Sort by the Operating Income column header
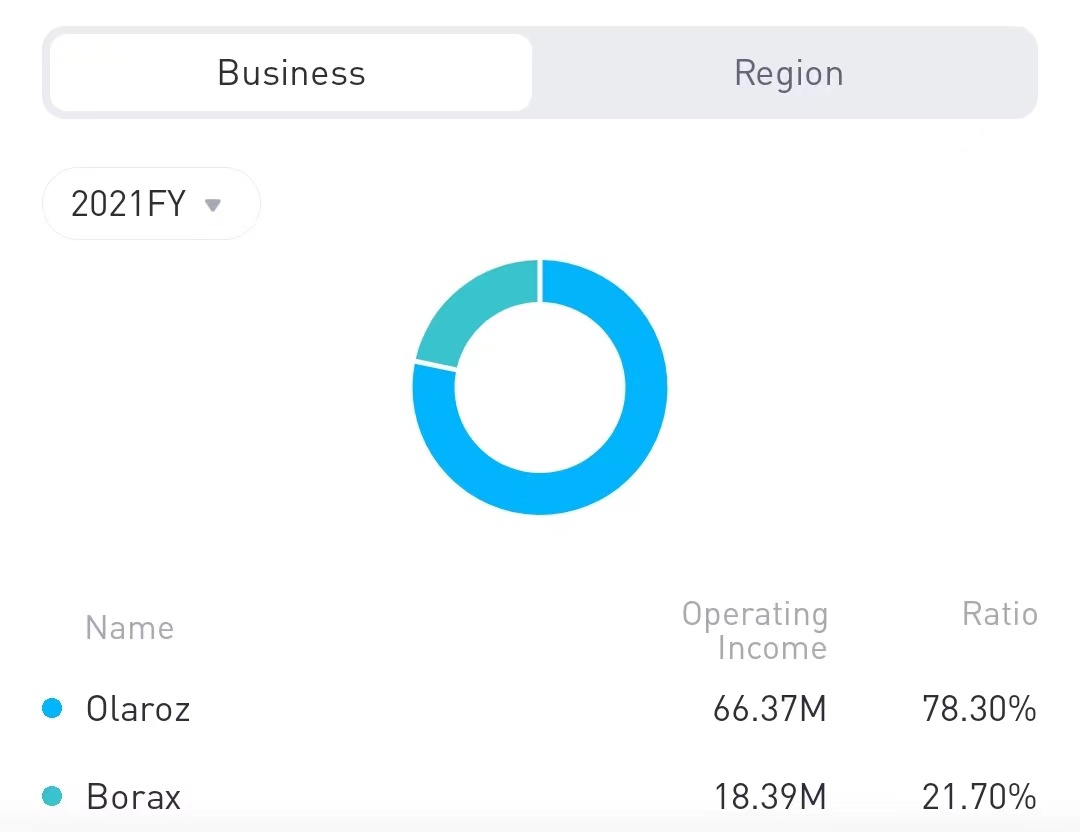1080x832 pixels. 755,631
